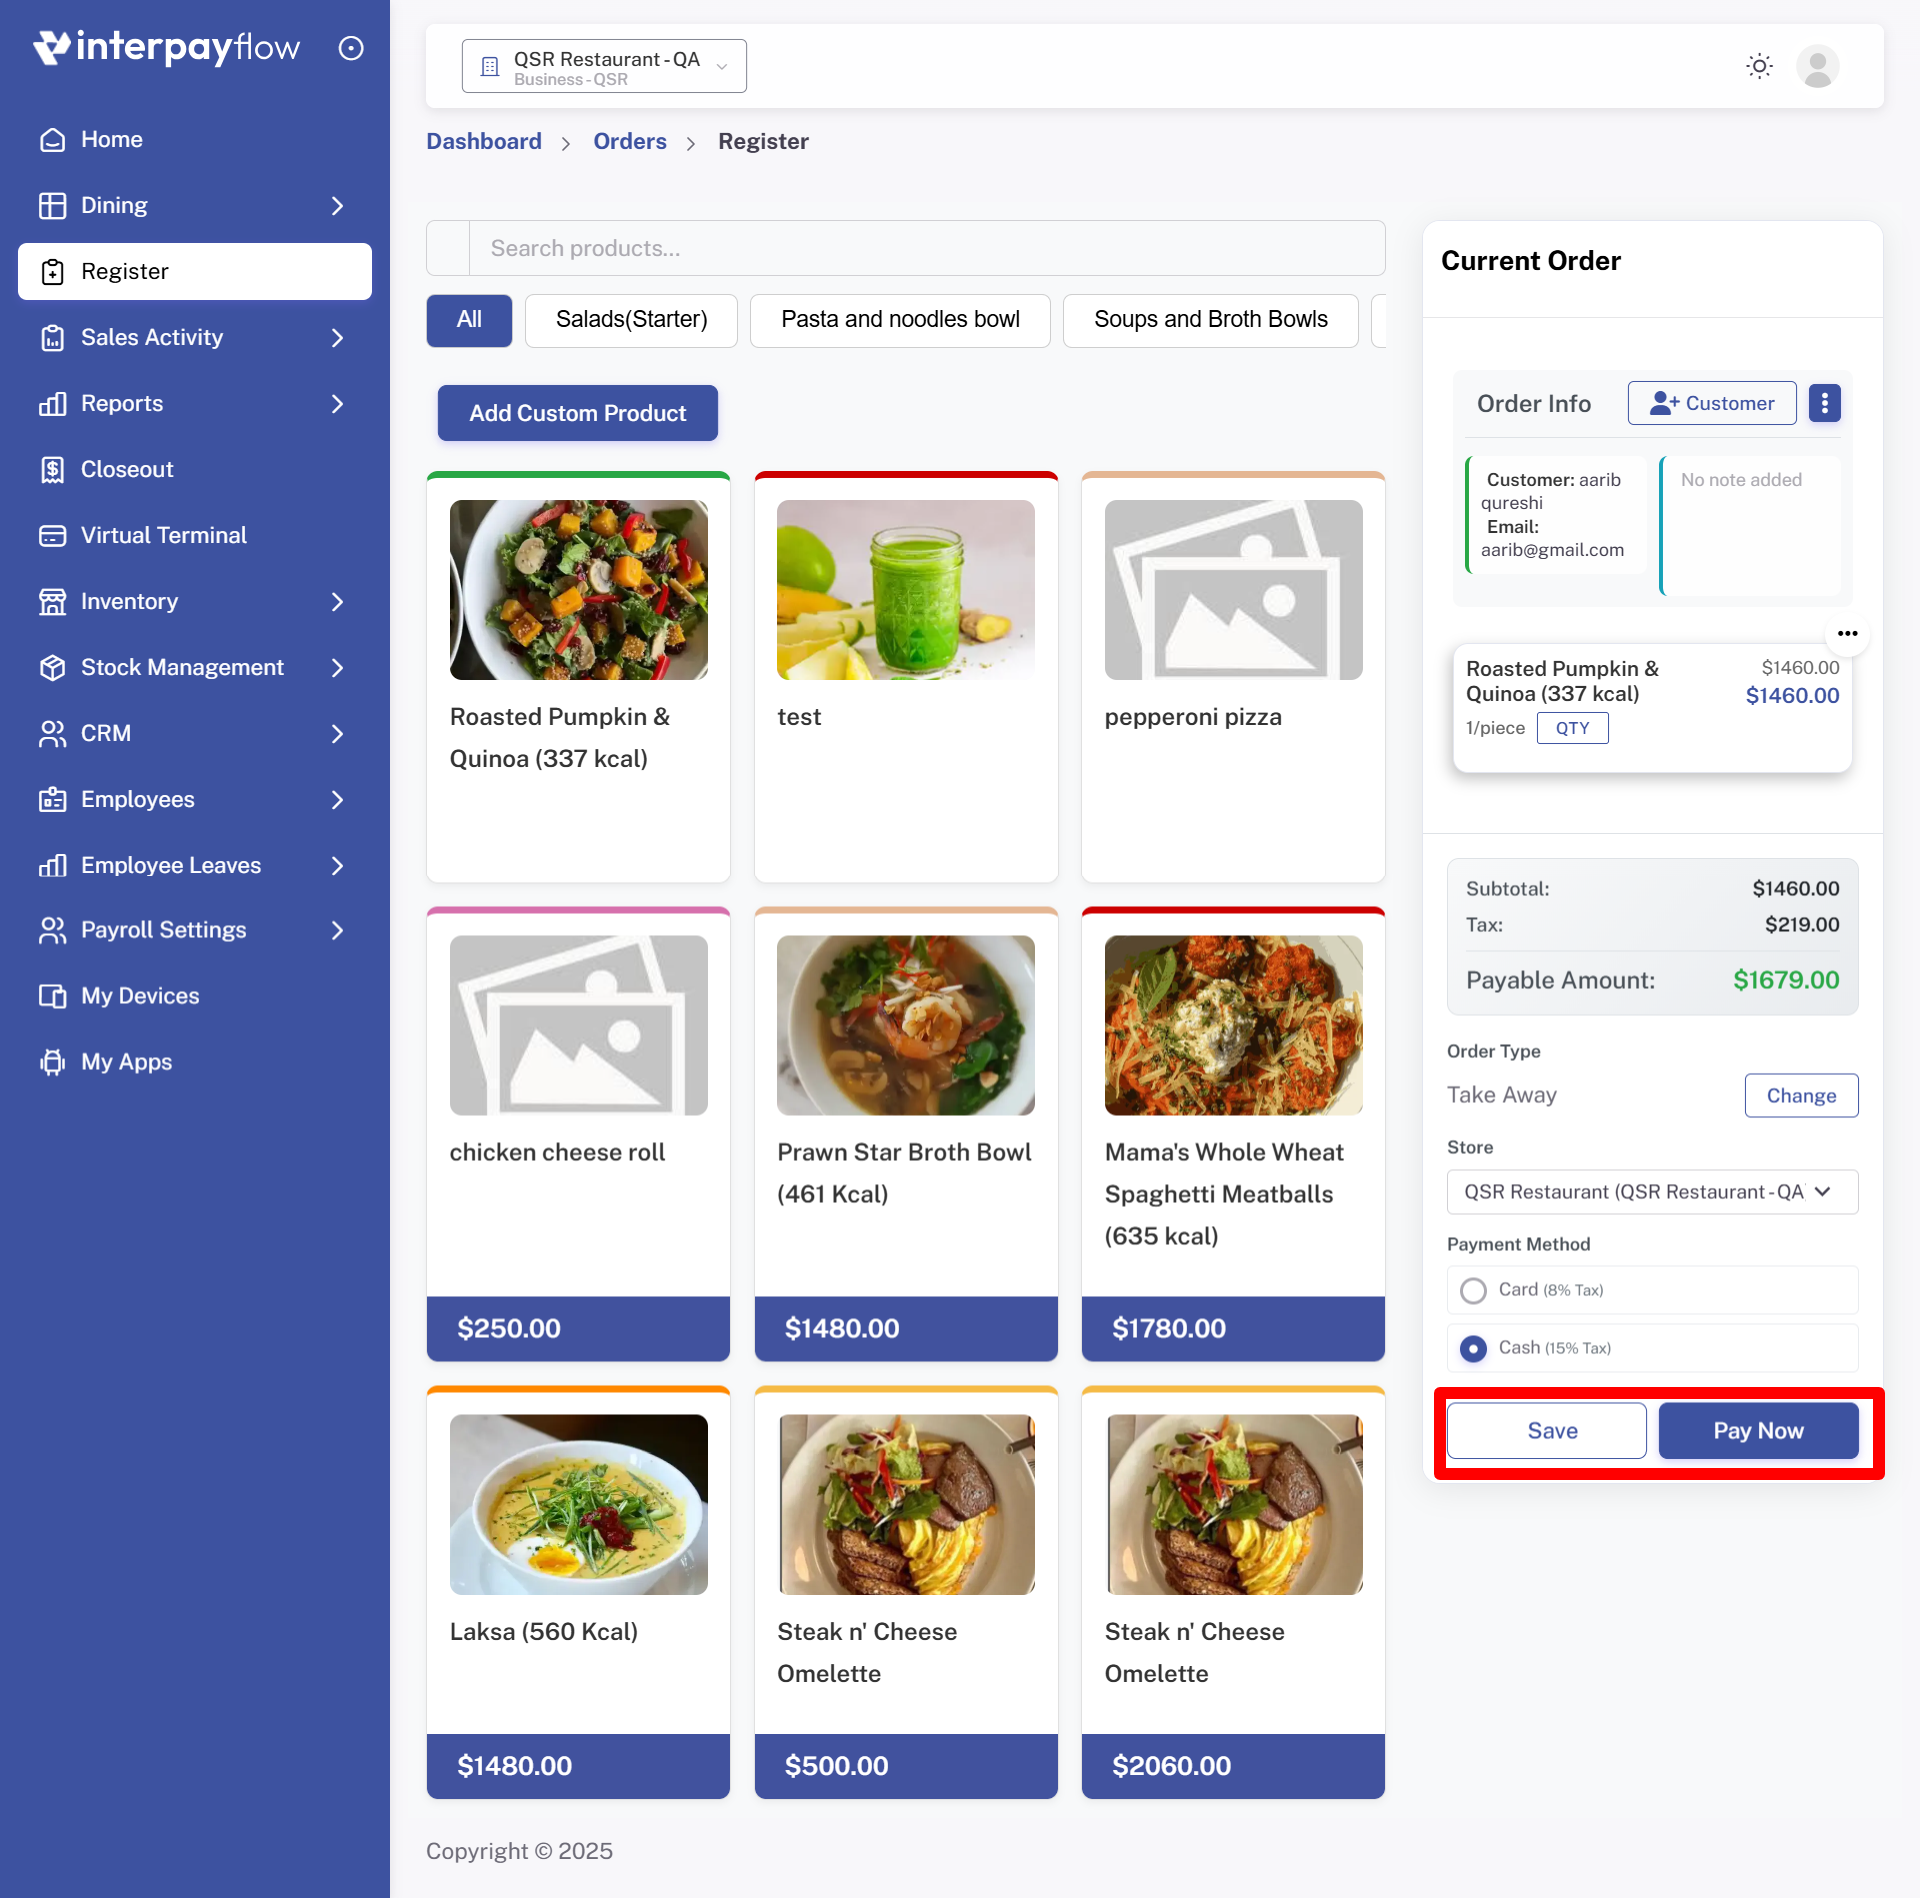Screen dimensions: 1920x1900
Task: Click the Employee Leaves sidebar icon
Action: coord(52,866)
